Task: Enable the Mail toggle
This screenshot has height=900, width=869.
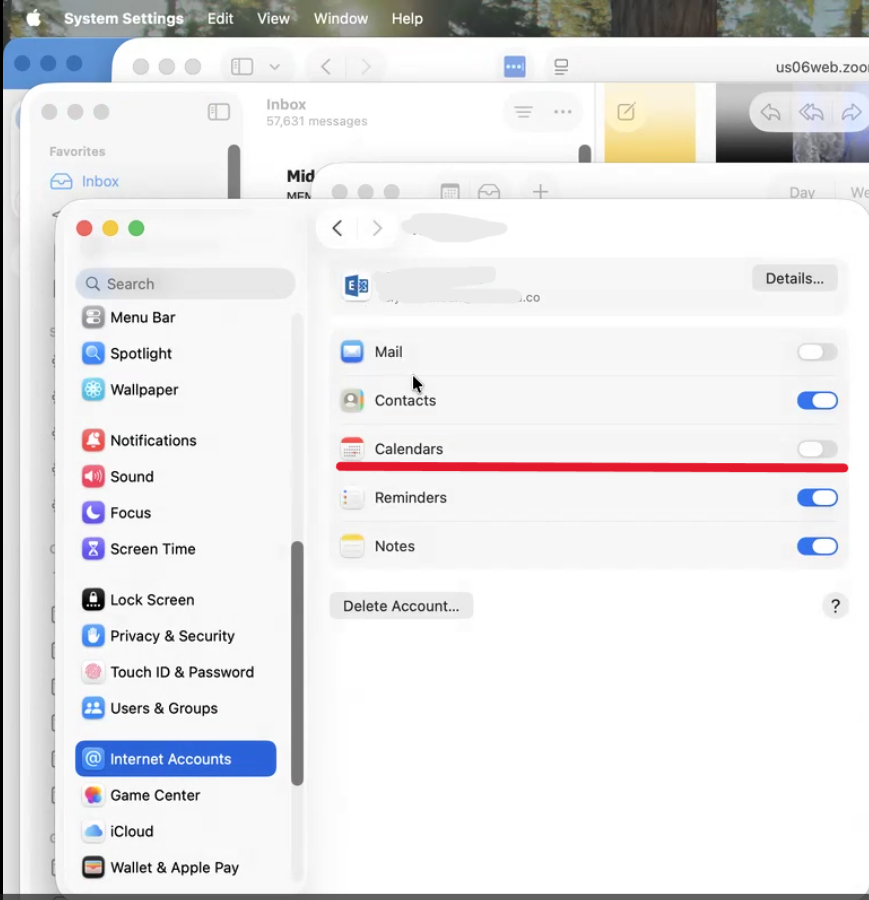Action: 817,352
